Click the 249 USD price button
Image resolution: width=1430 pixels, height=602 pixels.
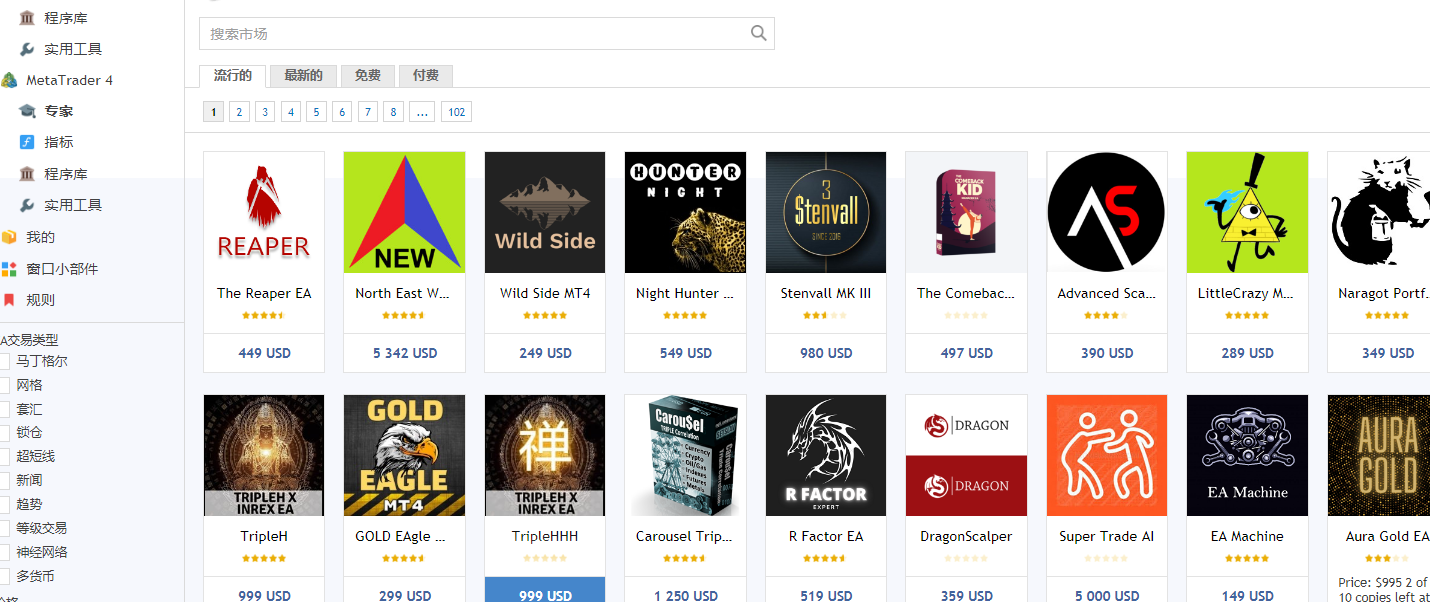[x=545, y=353]
